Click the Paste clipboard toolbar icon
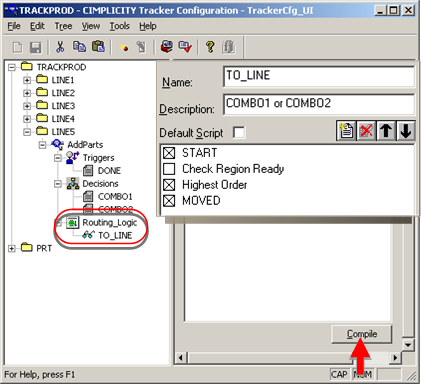The height and width of the screenshot is (385, 421). tap(98, 47)
